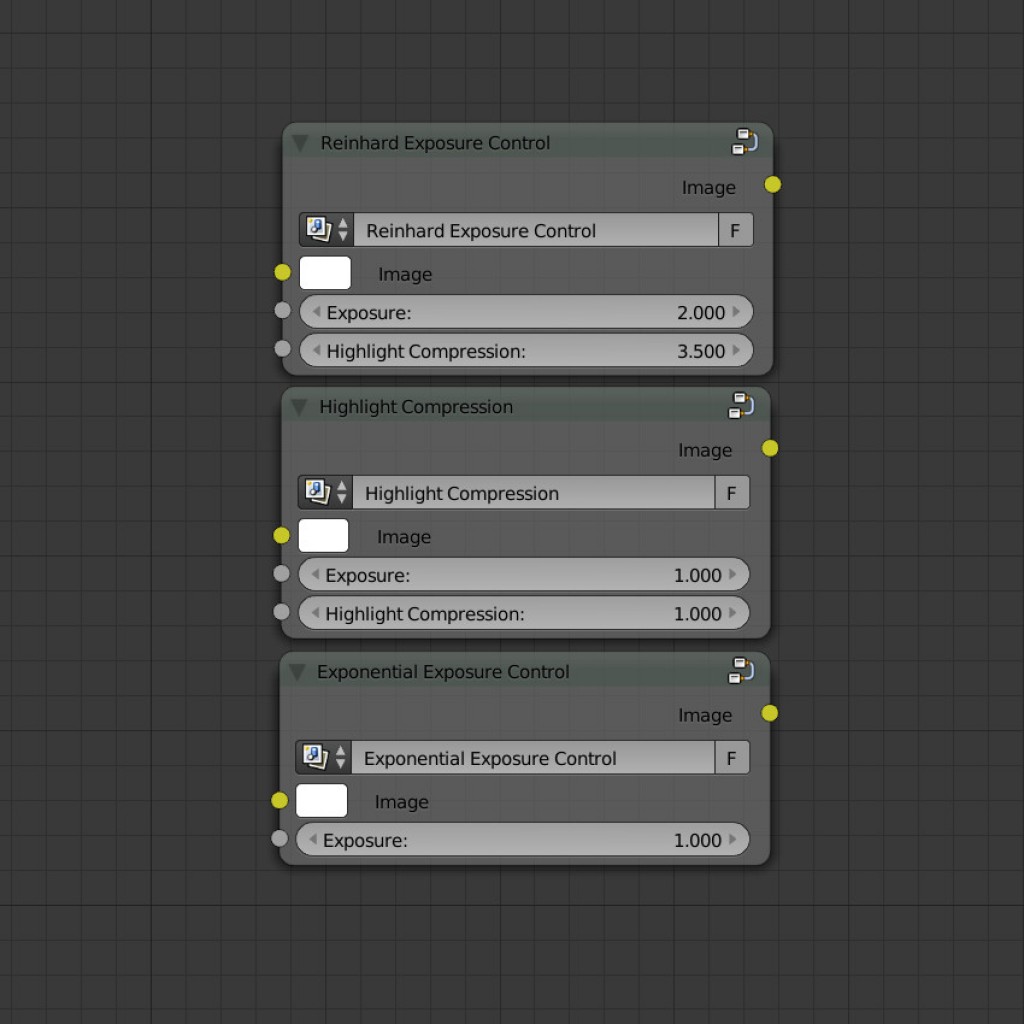The image size is (1024, 1024).
Task: Click the Exposure input socket on Exponential node
Action: tap(279, 839)
